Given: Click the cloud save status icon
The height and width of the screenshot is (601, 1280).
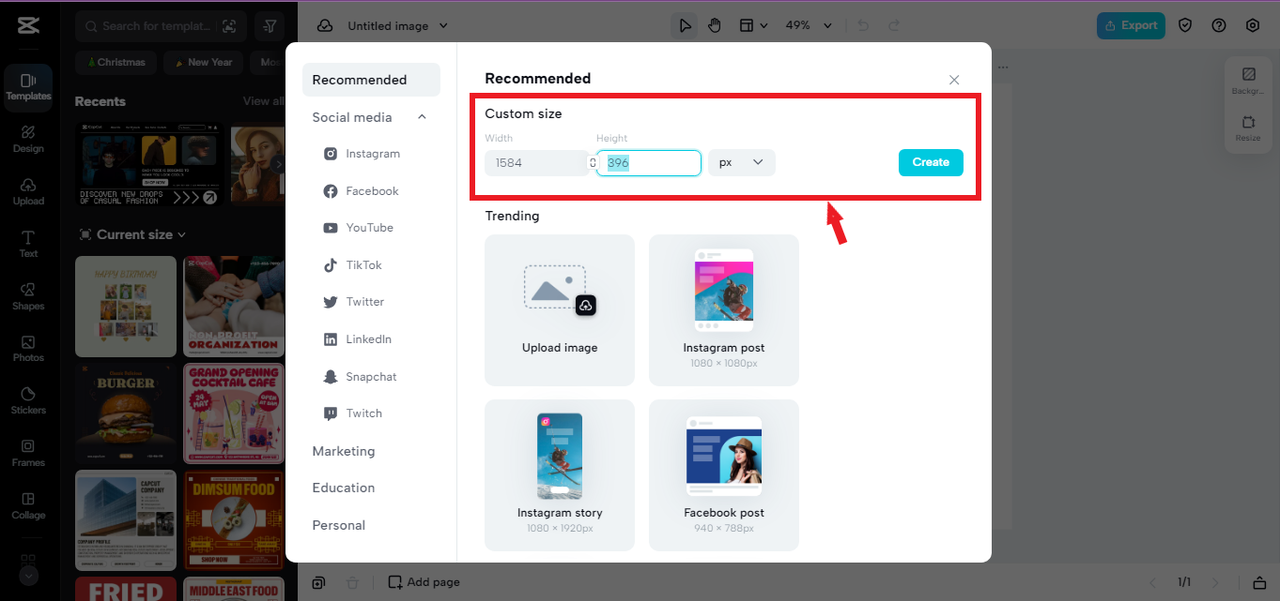Looking at the screenshot, I should [324, 26].
